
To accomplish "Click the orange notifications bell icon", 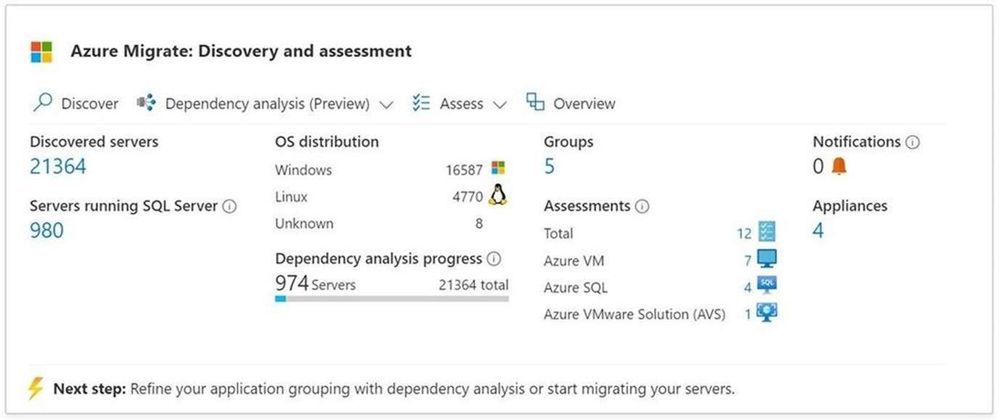I will tap(838, 167).
